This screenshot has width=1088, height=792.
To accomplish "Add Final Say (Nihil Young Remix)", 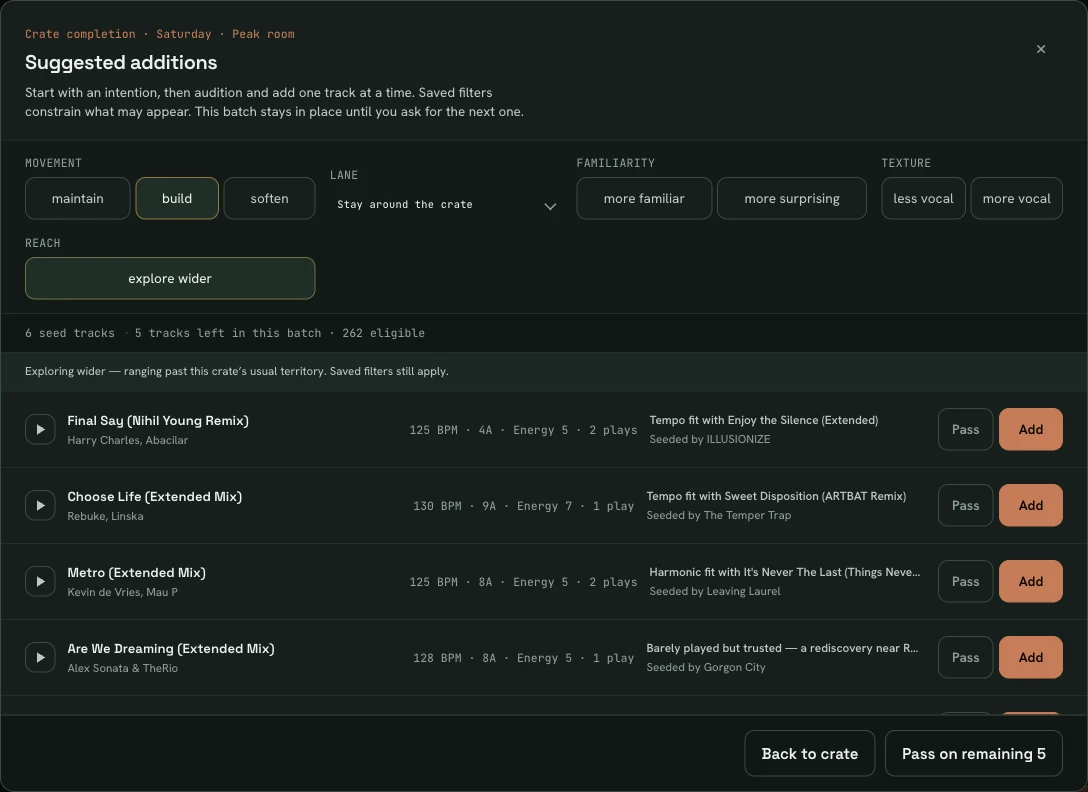I will pyautogui.click(x=1030, y=430).
